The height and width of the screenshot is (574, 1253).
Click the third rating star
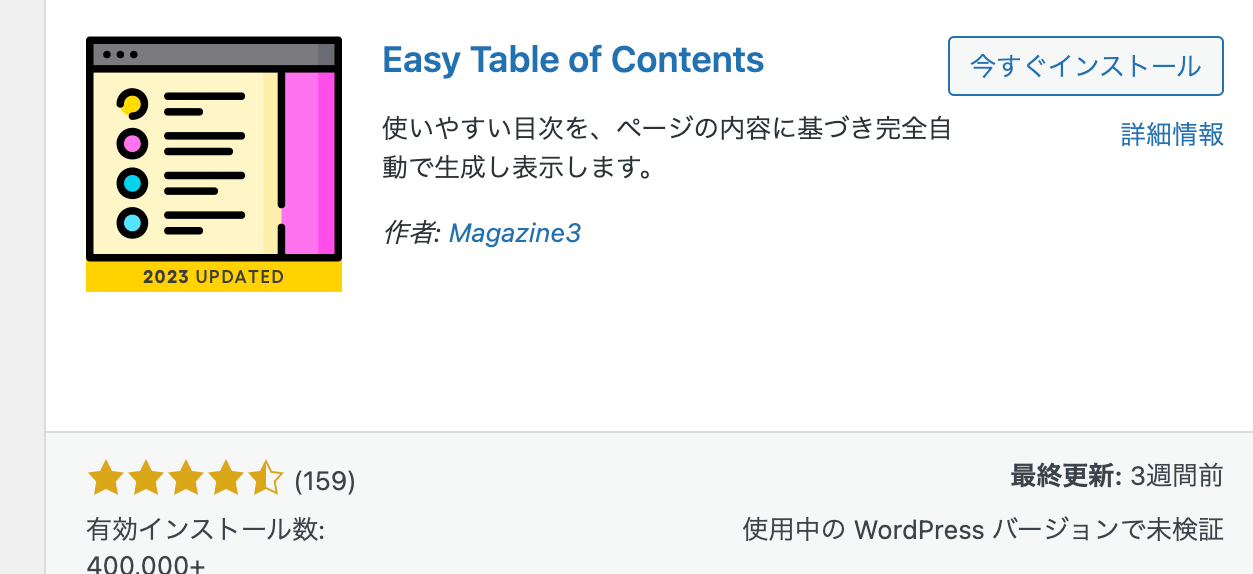coord(185,479)
